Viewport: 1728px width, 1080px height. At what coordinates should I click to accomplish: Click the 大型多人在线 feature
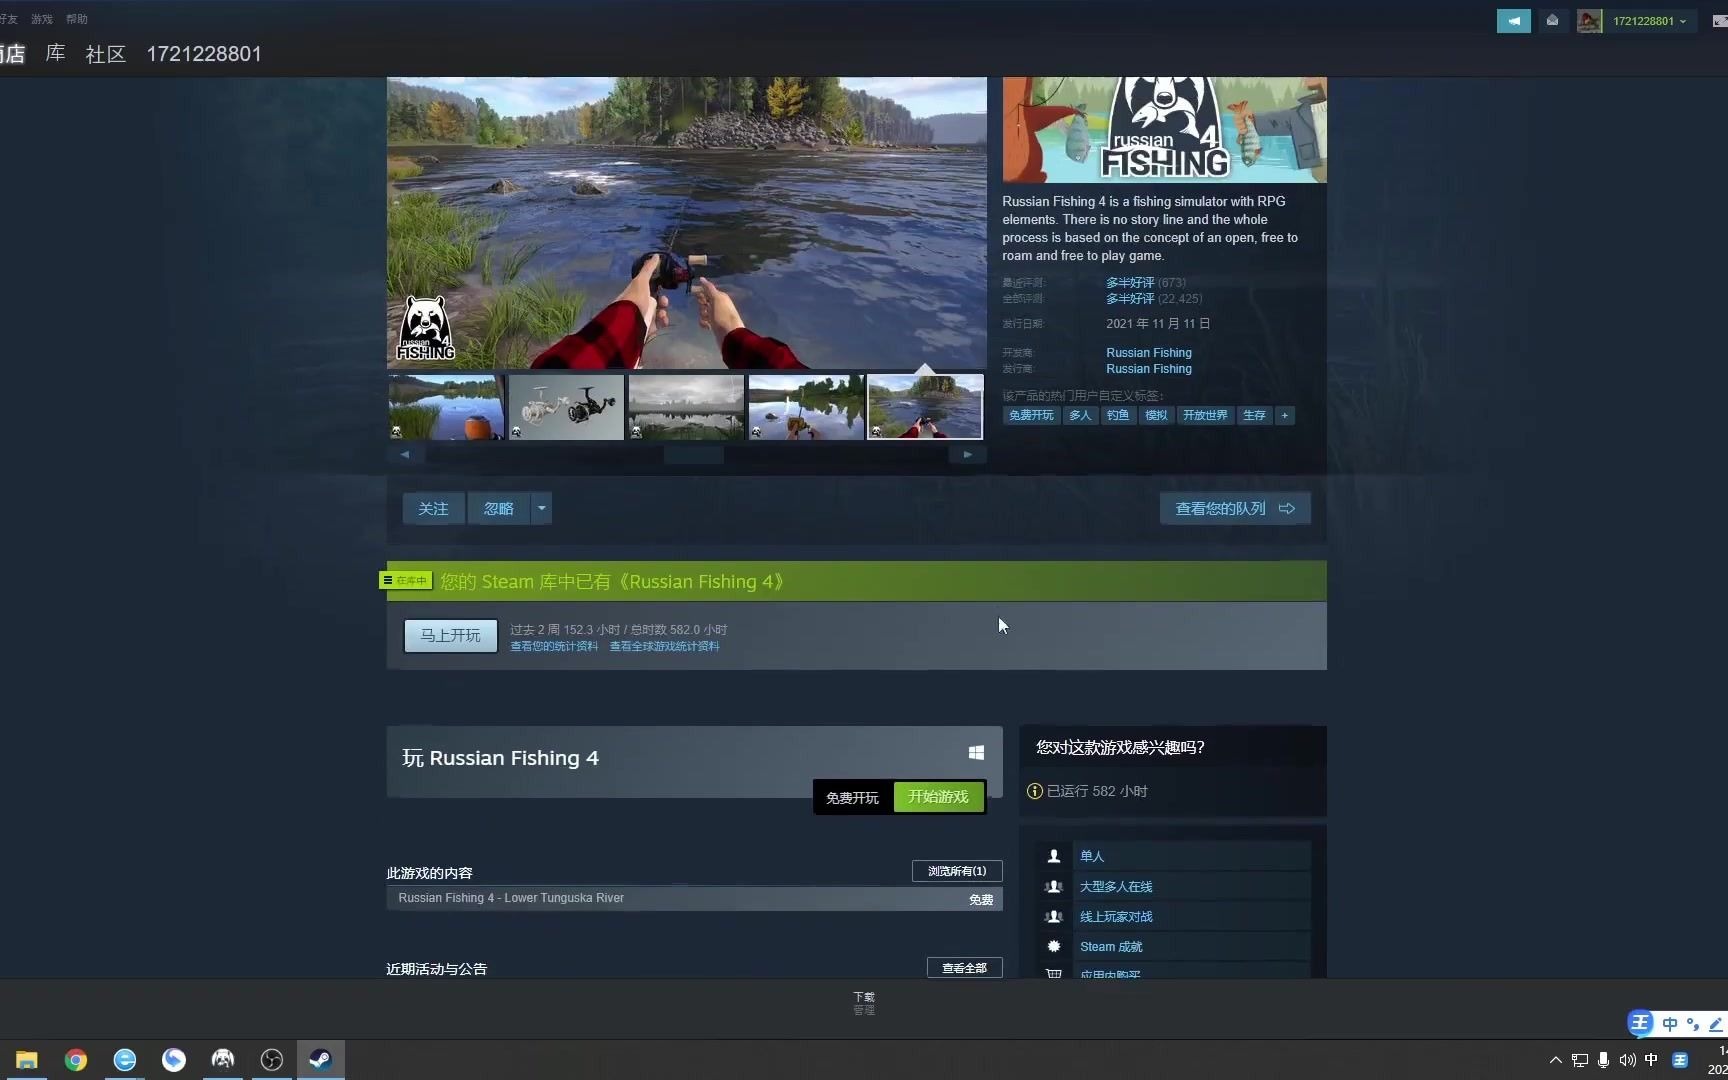click(x=1116, y=887)
